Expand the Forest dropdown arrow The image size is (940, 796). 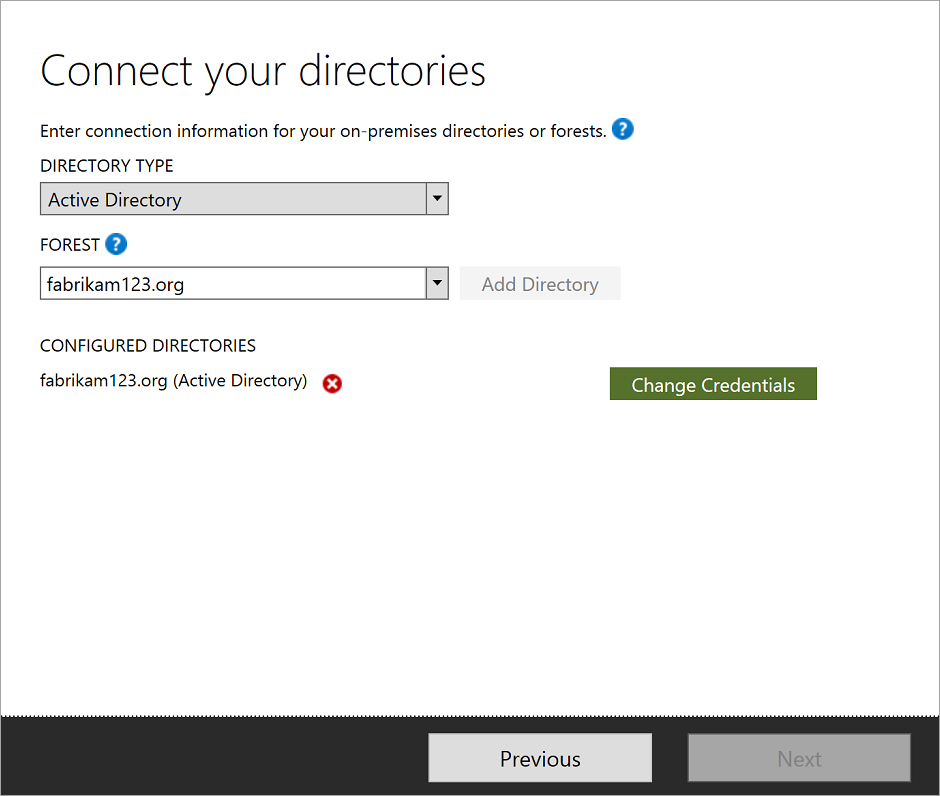point(437,283)
